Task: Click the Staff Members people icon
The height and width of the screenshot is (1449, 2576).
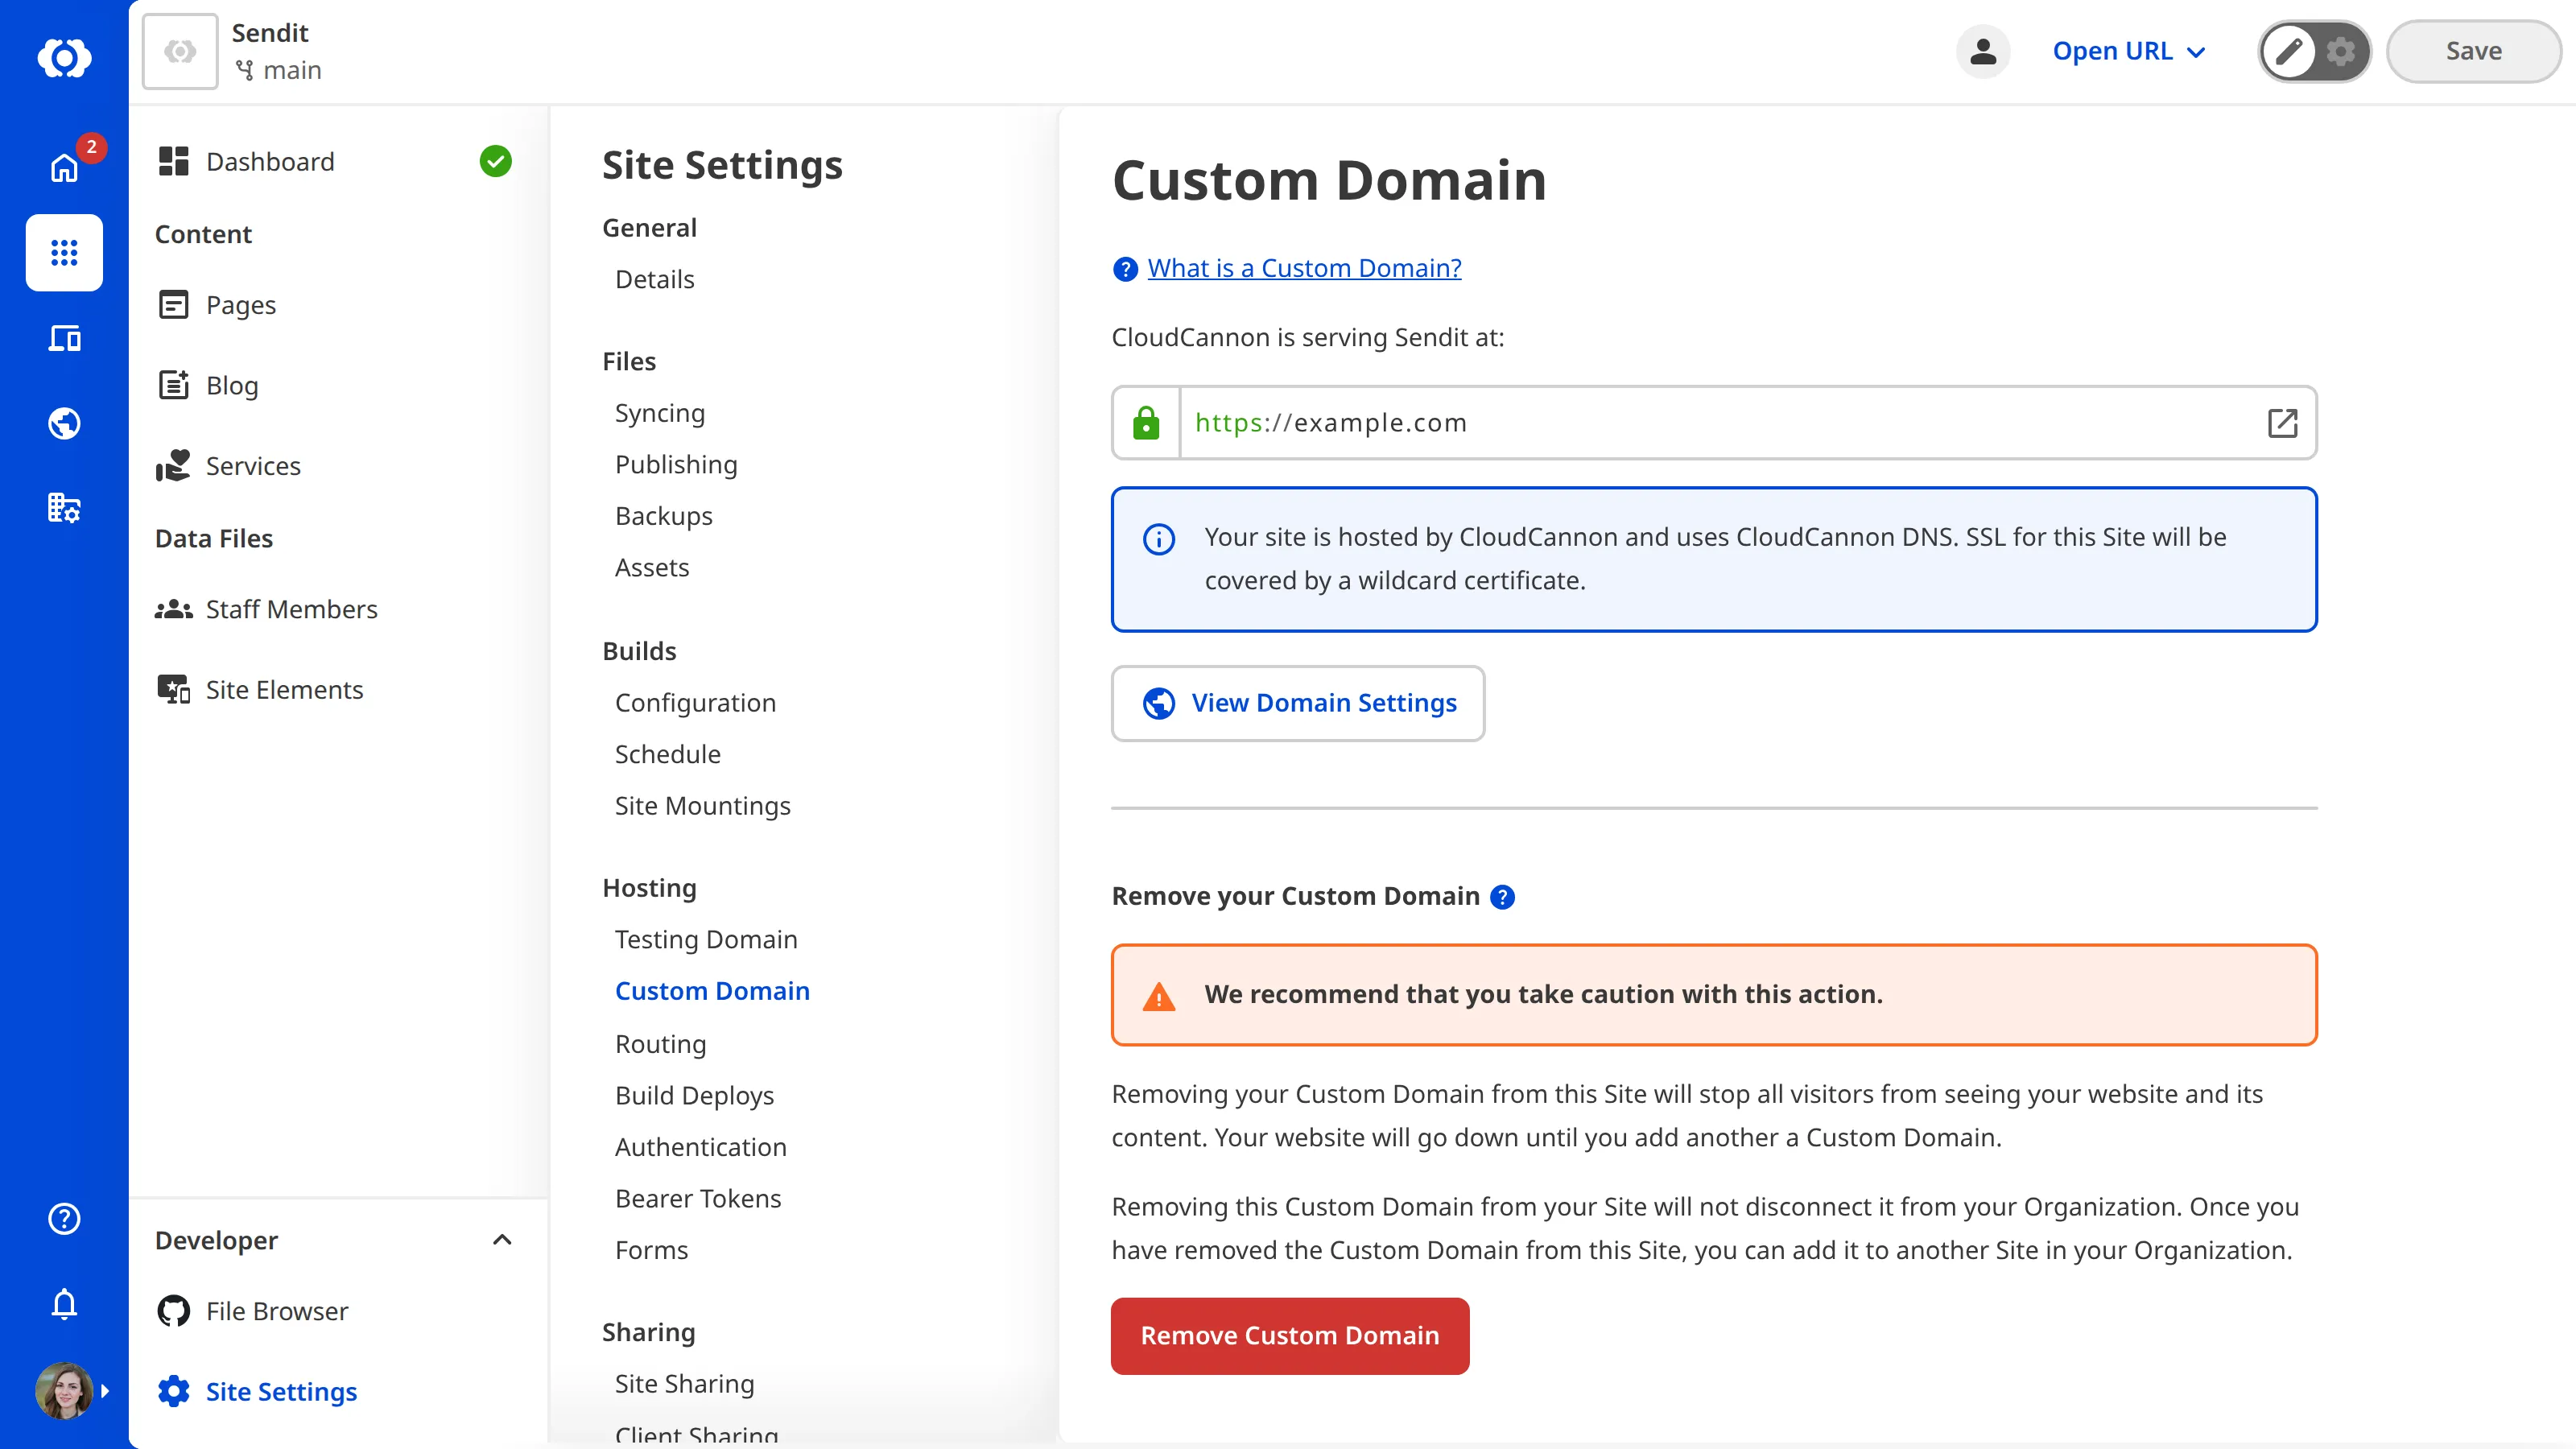Action: tap(173, 609)
